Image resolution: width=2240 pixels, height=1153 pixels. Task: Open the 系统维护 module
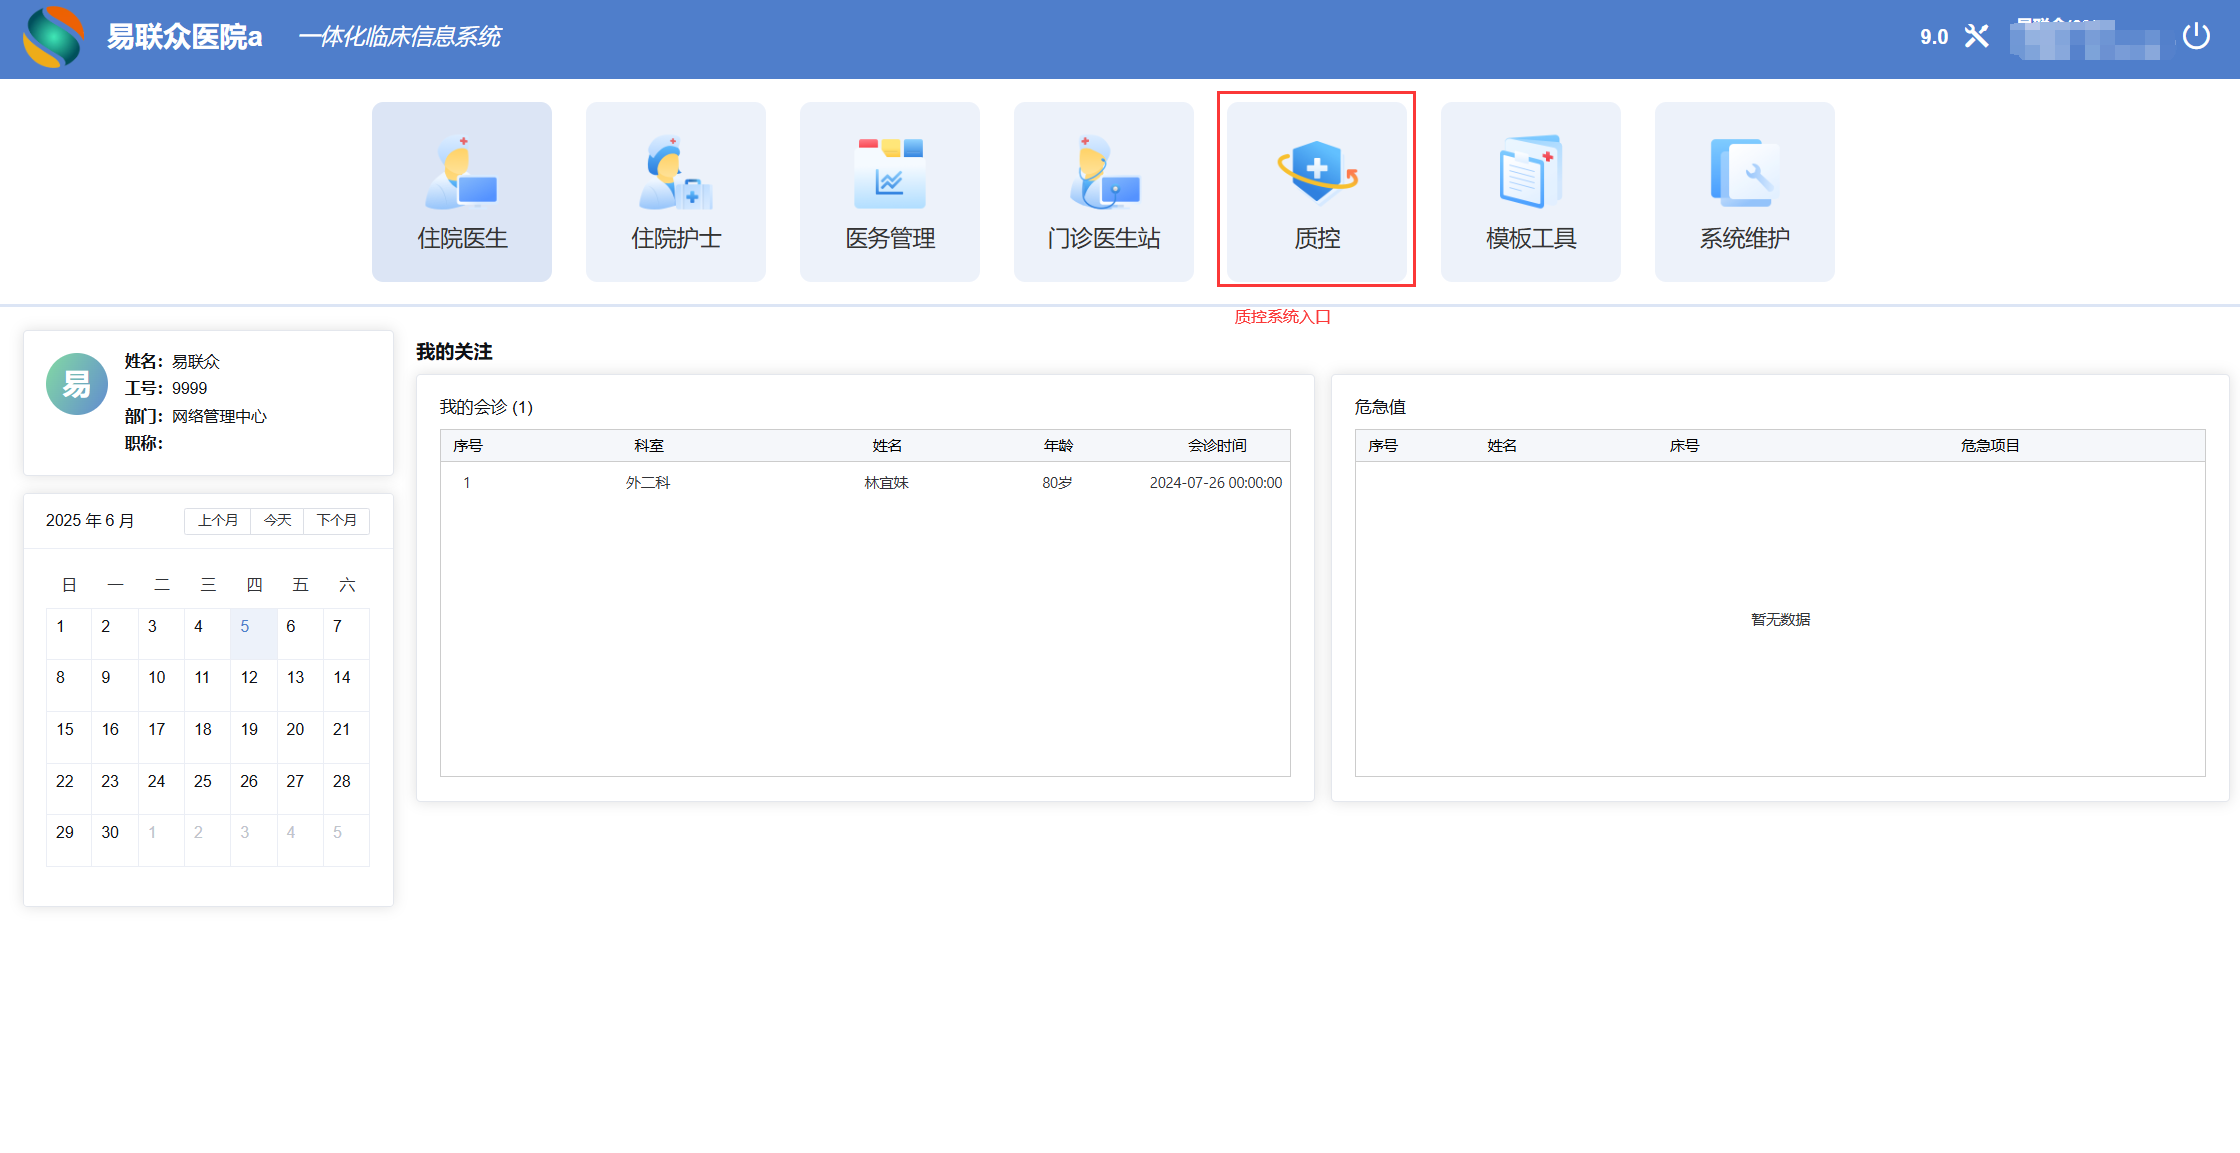click(1744, 192)
